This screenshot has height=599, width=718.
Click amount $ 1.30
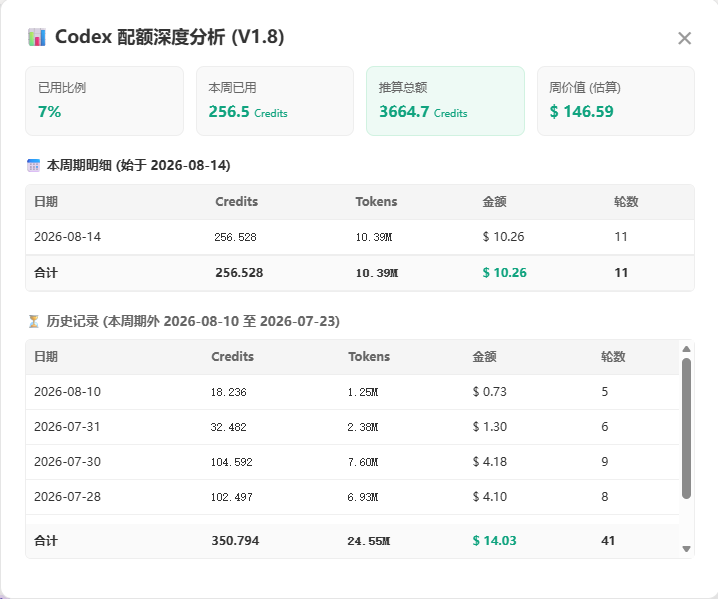[490, 427]
